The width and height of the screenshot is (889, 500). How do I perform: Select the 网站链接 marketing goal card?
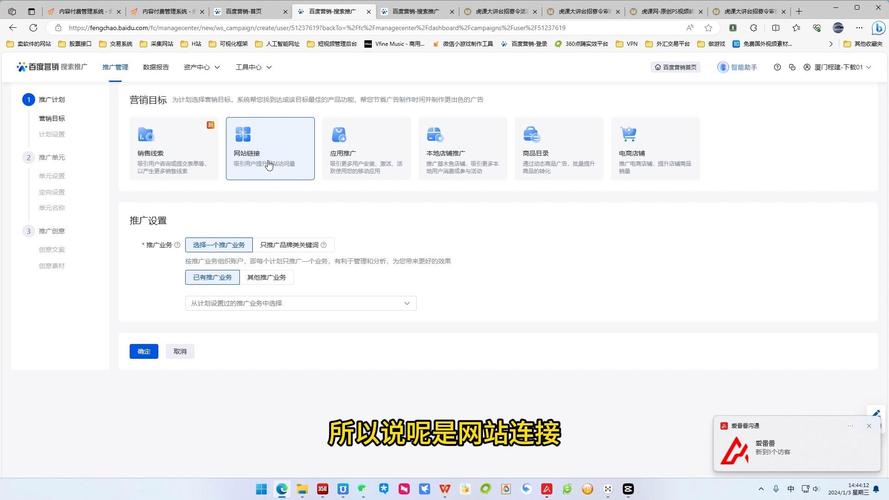coord(270,149)
